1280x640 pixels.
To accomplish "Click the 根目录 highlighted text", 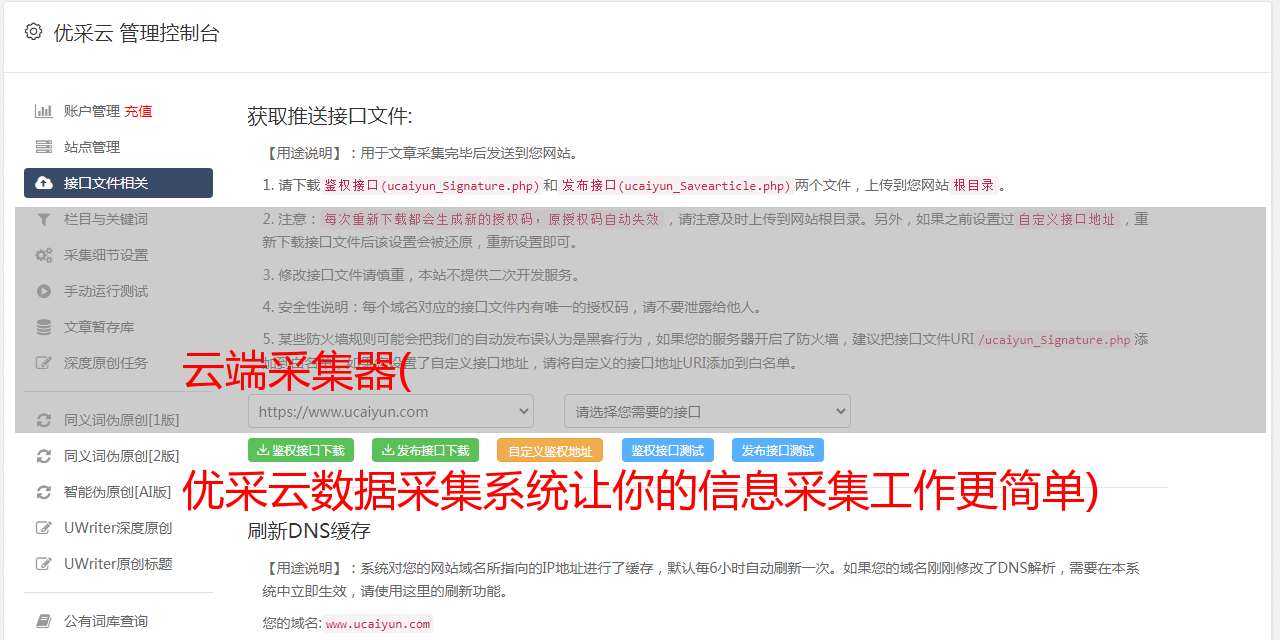I will 974,185.
